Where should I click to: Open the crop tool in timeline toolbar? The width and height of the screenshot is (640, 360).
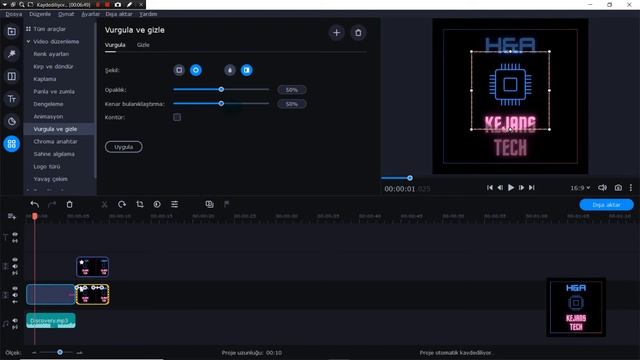tap(140, 204)
